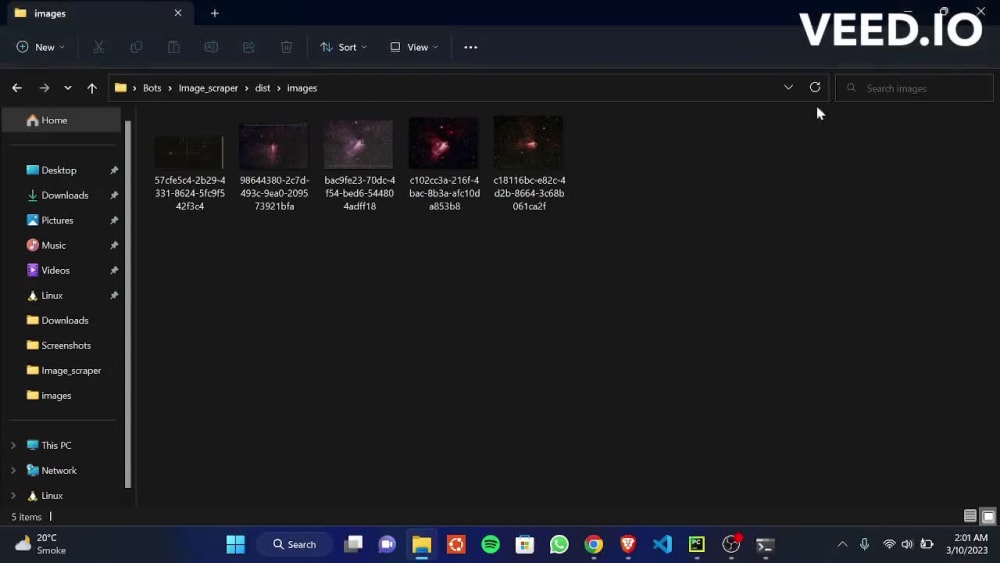The height and width of the screenshot is (563, 1000).
Task: Go forward with the right arrow
Action: pyautogui.click(x=44, y=88)
